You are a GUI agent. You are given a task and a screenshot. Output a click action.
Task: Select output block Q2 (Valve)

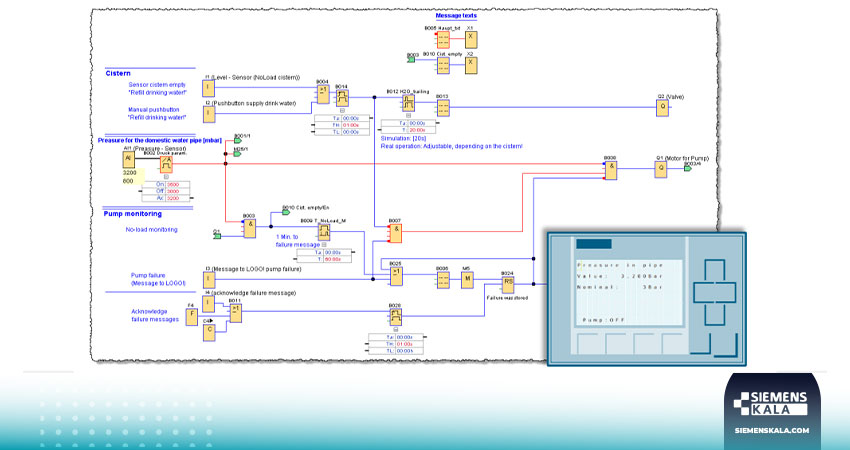[662, 107]
